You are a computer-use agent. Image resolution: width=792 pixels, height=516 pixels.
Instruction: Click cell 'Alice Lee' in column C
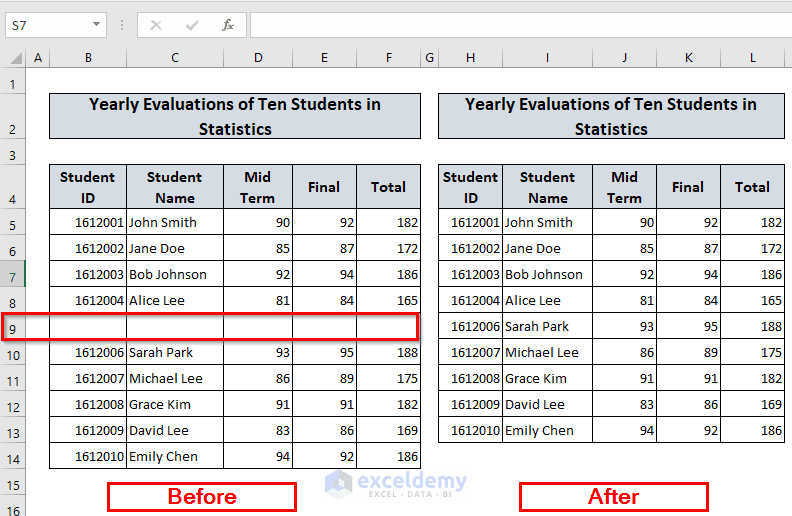pos(175,300)
